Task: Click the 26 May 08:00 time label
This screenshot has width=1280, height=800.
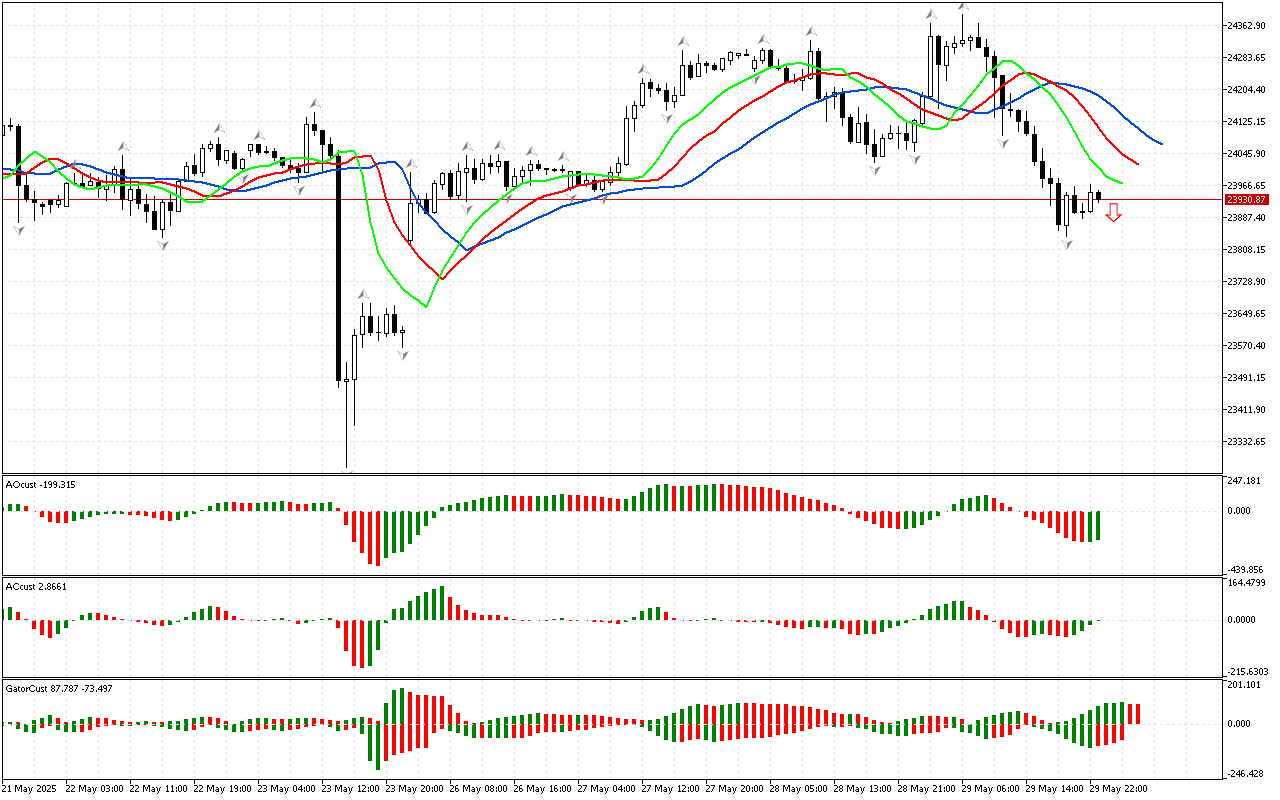Action: [479, 788]
